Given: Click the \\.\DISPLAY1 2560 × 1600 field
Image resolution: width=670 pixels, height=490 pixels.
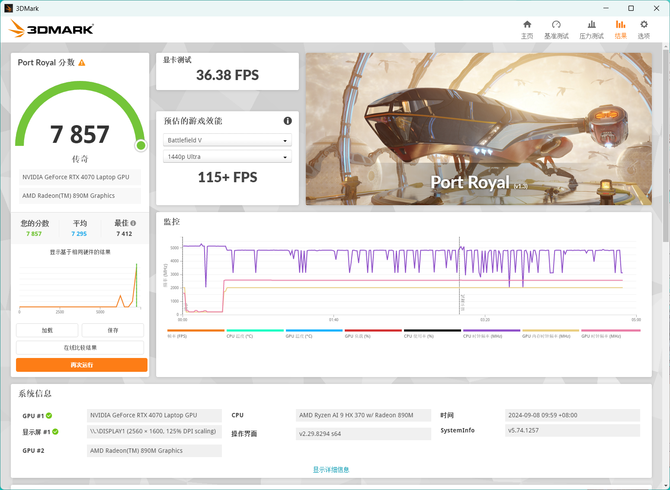Looking at the screenshot, I should (x=154, y=431).
